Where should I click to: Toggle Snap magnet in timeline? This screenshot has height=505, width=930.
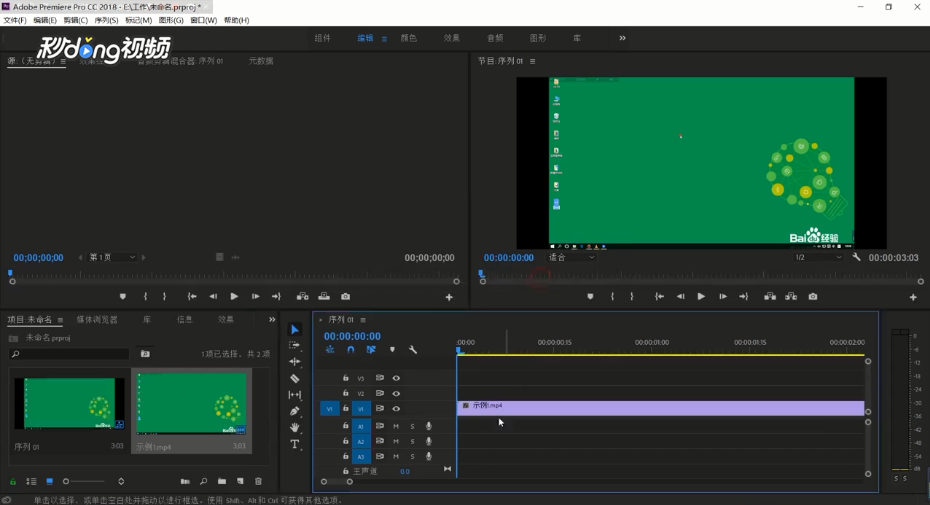pos(351,350)
